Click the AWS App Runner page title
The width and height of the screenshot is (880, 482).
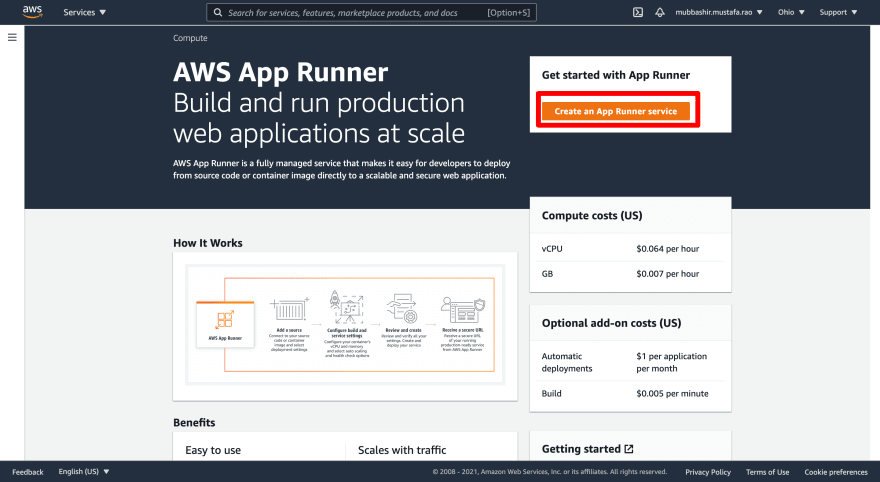point(281,72)
